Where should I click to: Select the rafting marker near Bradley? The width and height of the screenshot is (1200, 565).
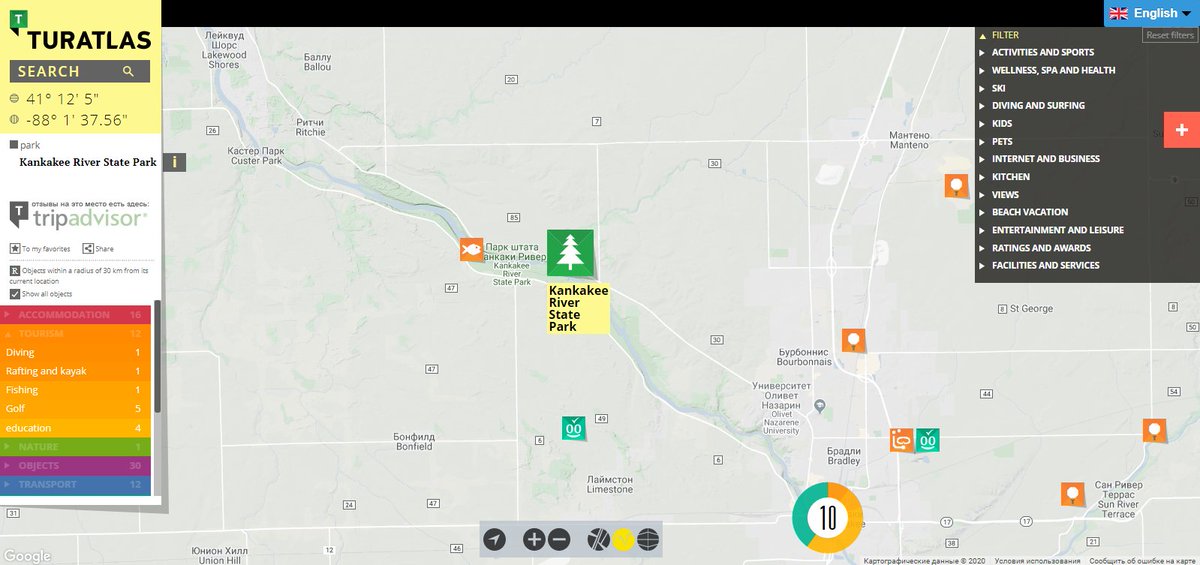click(902, 440)
